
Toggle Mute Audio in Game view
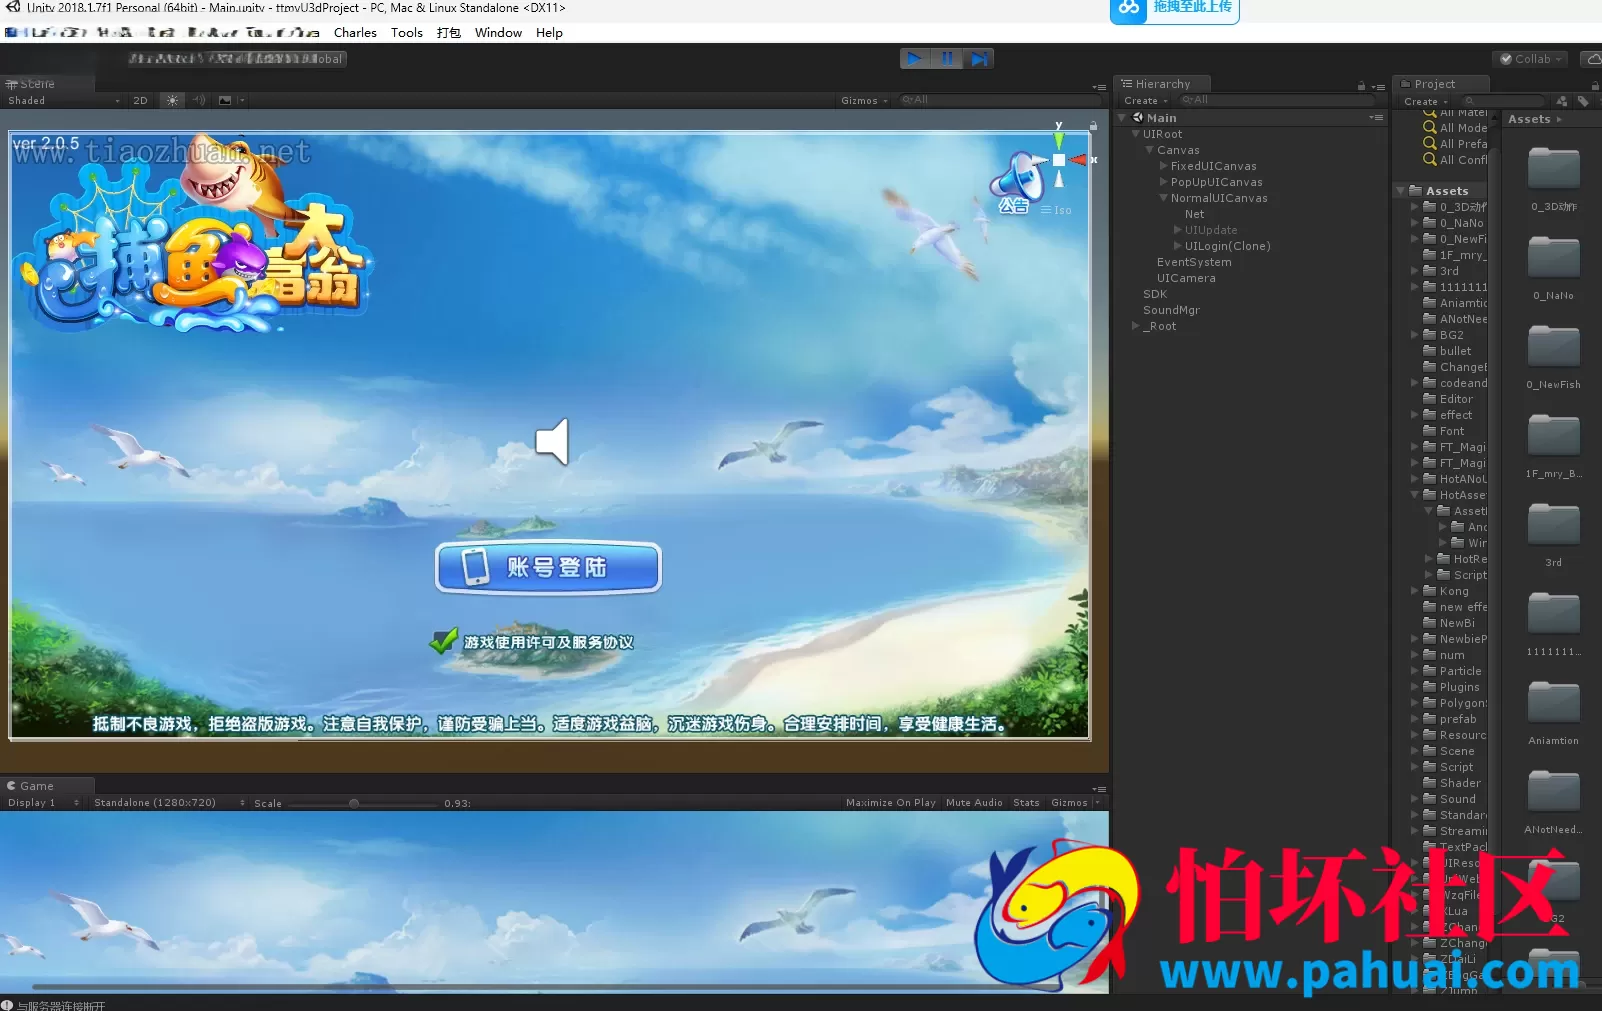pos(974,803)
